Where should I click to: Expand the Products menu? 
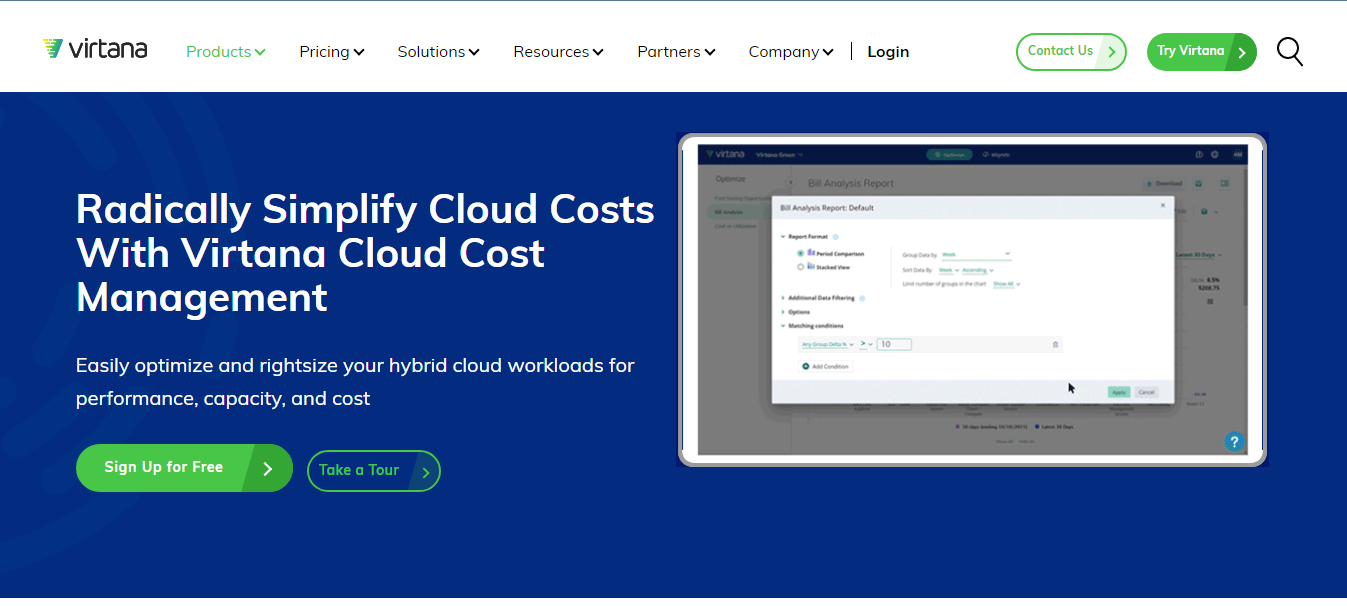pos(226,52)
